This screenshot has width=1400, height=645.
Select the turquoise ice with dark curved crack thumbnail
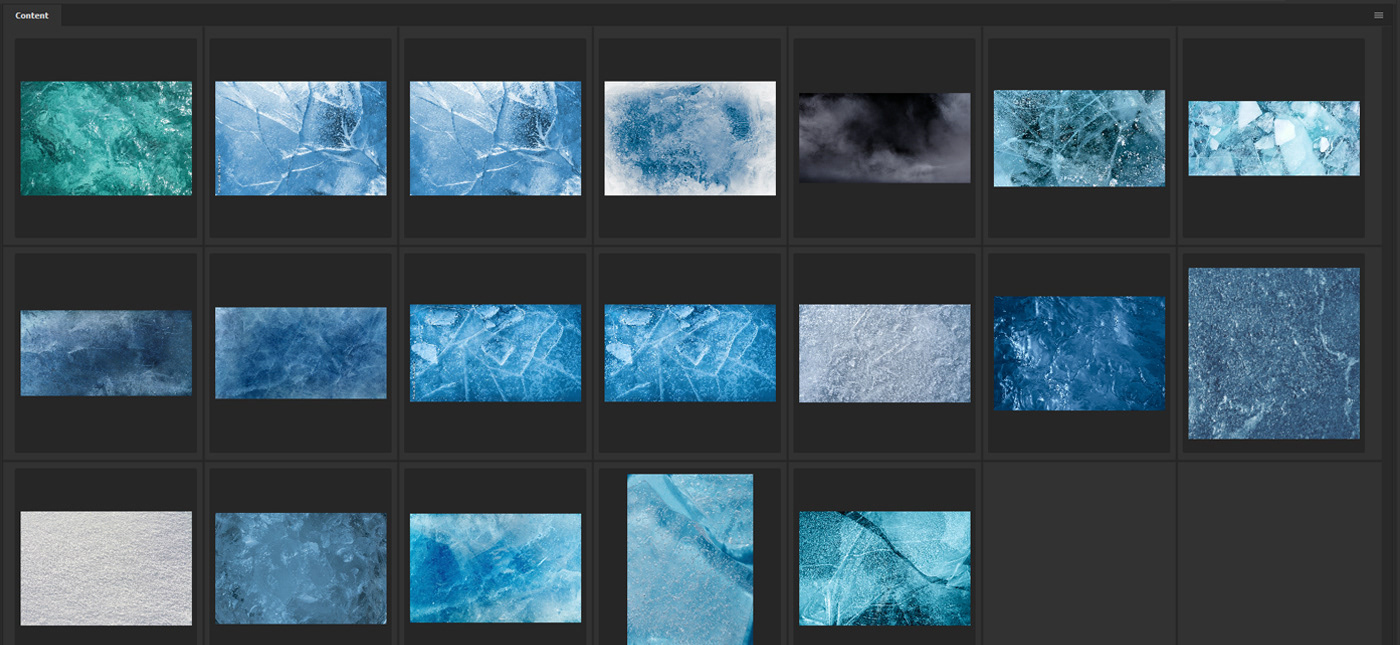[x=885, y=568]
